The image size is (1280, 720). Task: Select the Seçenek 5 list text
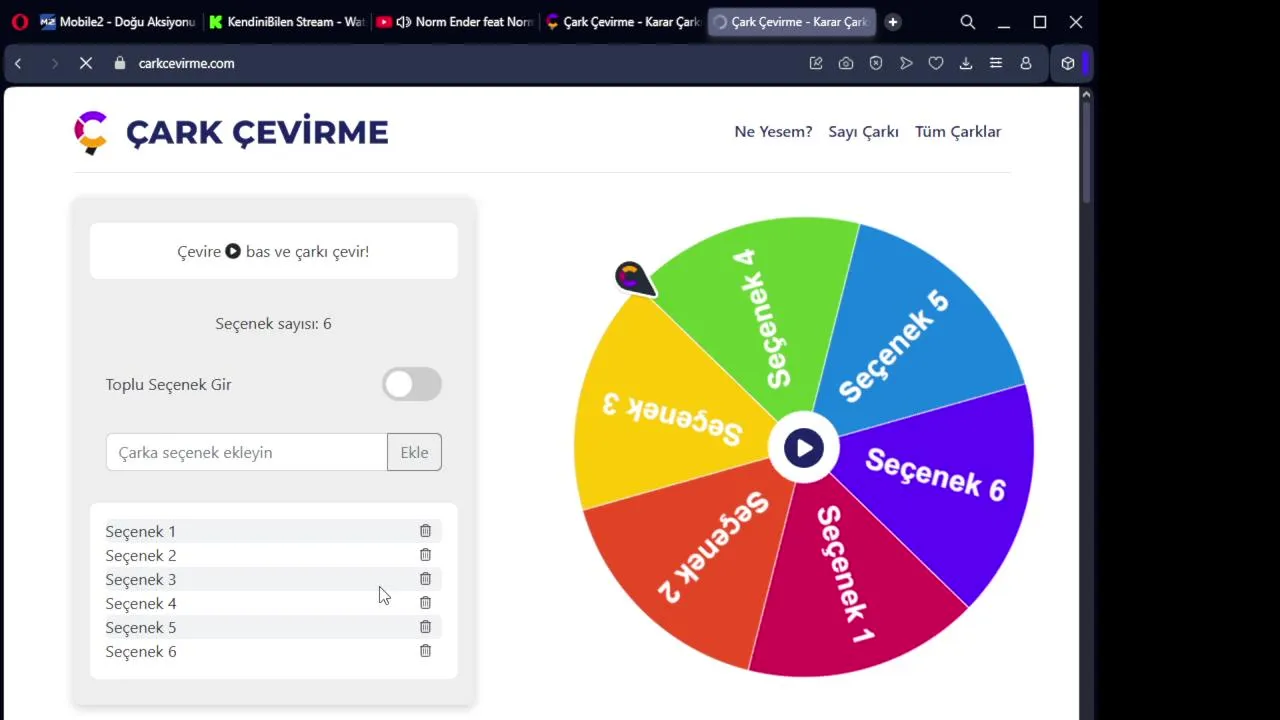pos(141,627)
